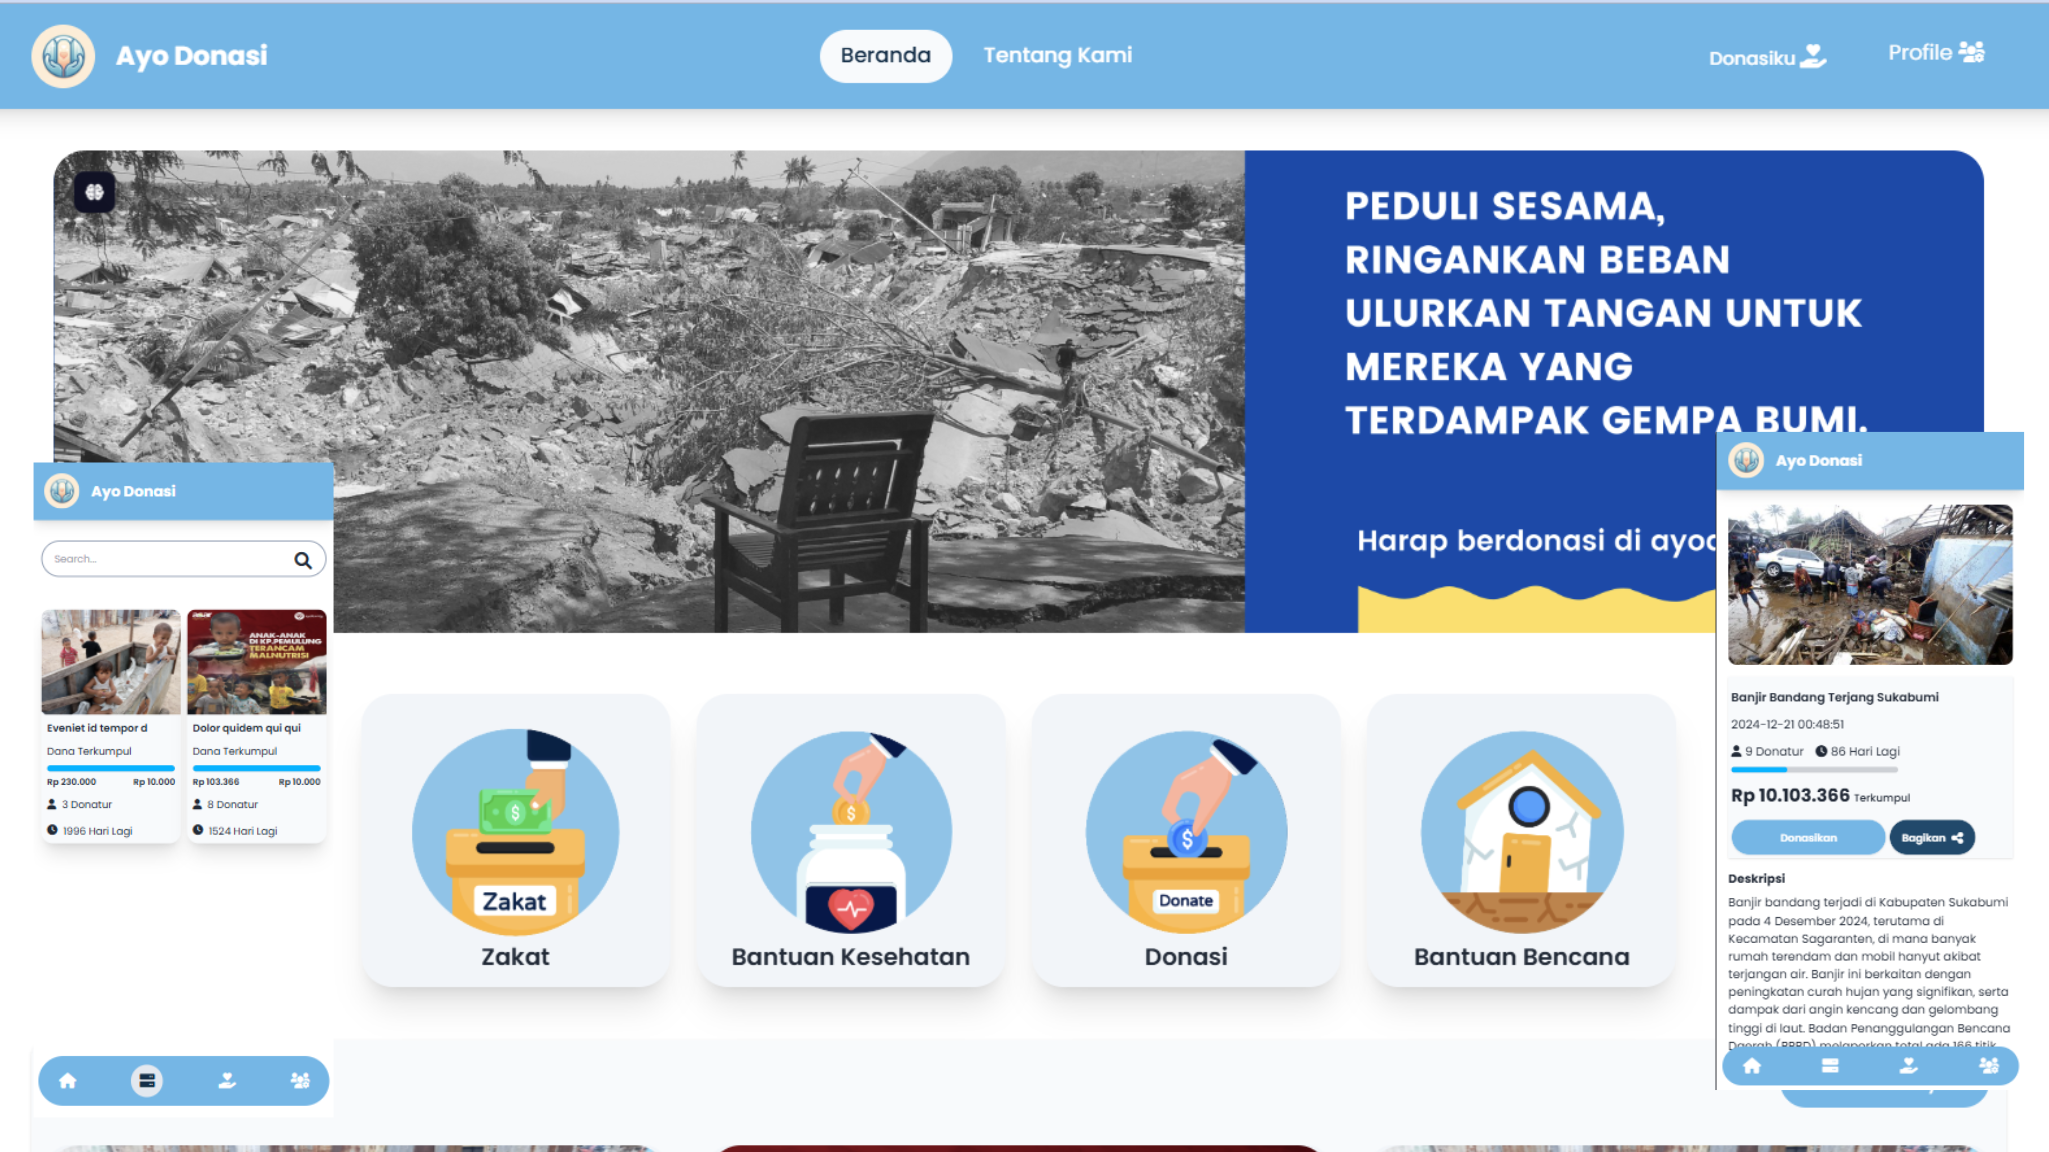Click the Bagikan share button
This screenshot has width=2049, height=1152.
tap(1932, 838)
